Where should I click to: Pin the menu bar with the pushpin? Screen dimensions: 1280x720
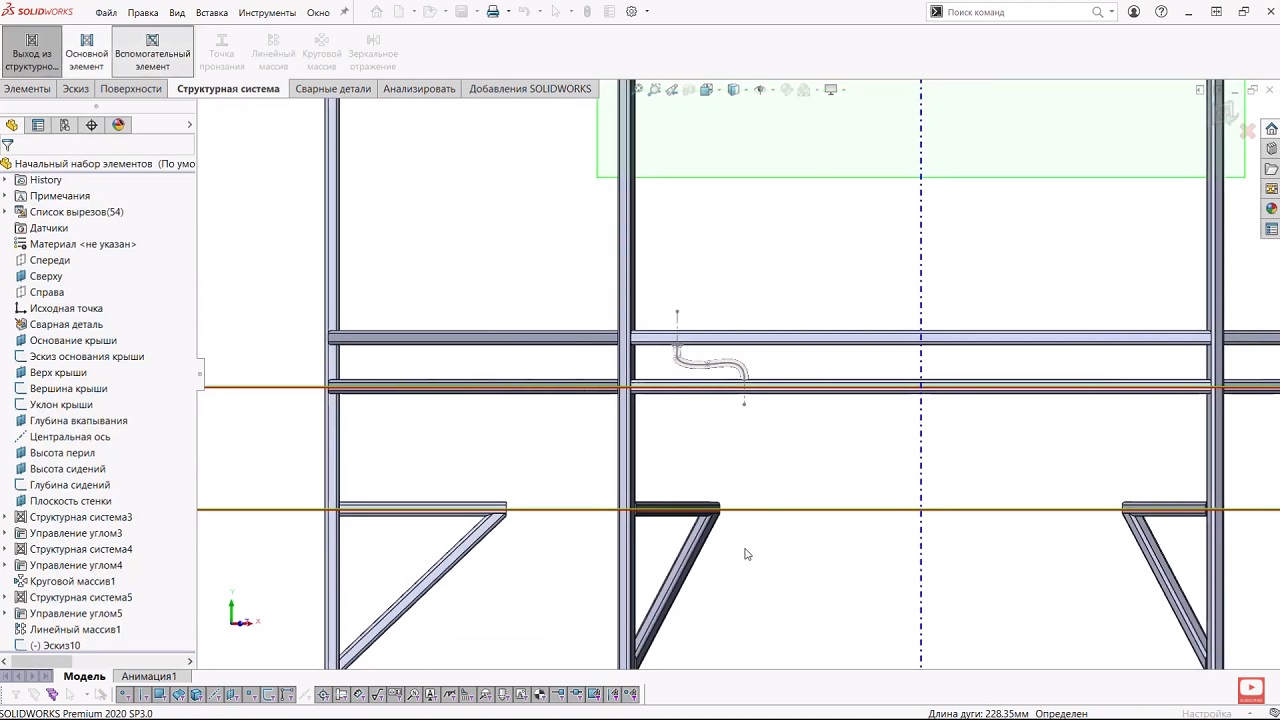[x=345, y=12]
